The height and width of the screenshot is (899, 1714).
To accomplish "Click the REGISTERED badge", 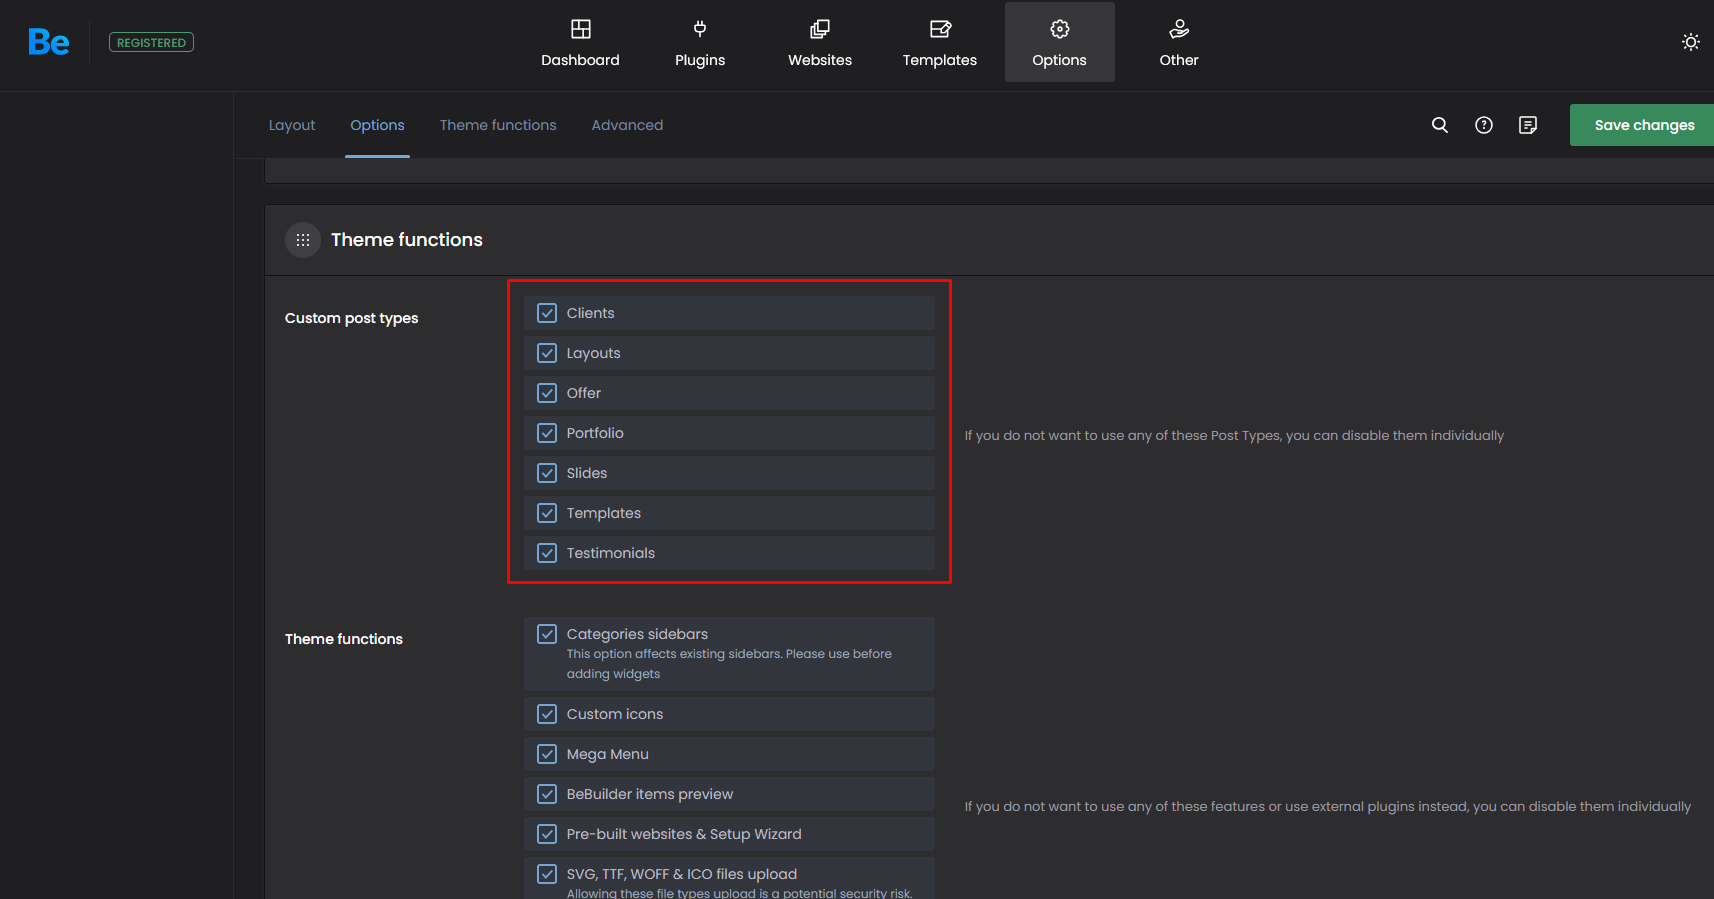I will click(151, 42).
